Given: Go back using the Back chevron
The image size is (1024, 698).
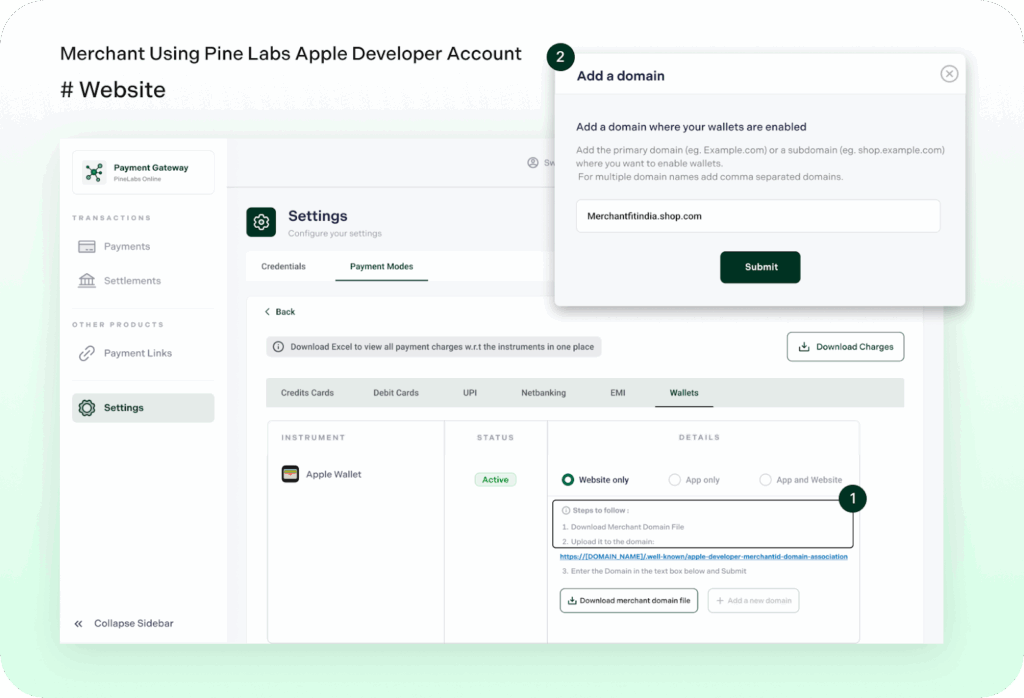Looking at the screenshot, I should [268, 312].
